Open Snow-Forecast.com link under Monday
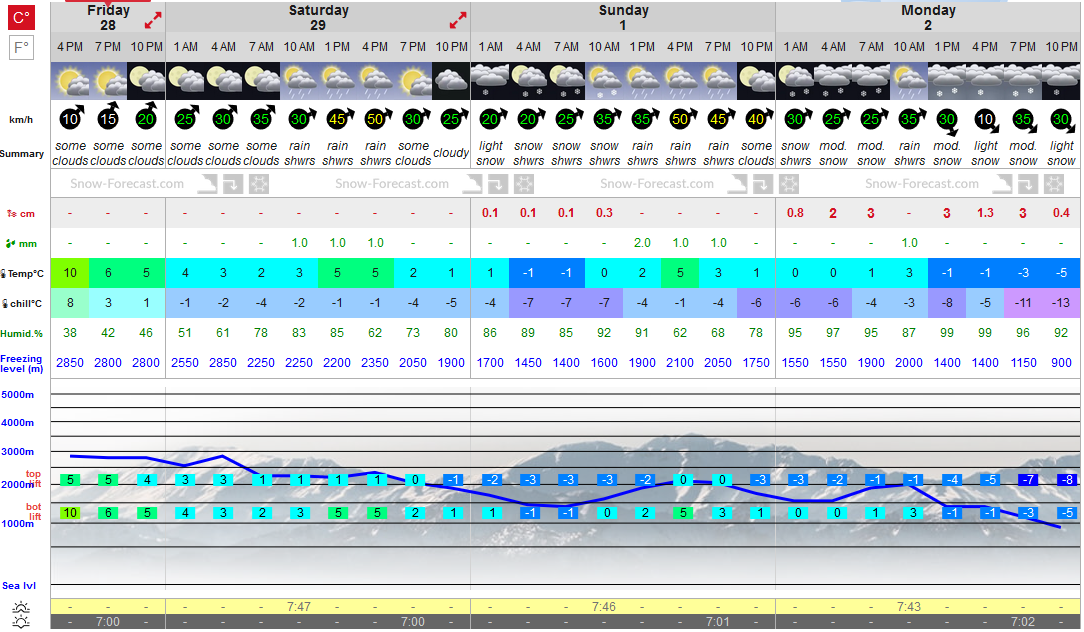Screen dimensions: 1084x632 pyautogui.click(x=922, y=184)
